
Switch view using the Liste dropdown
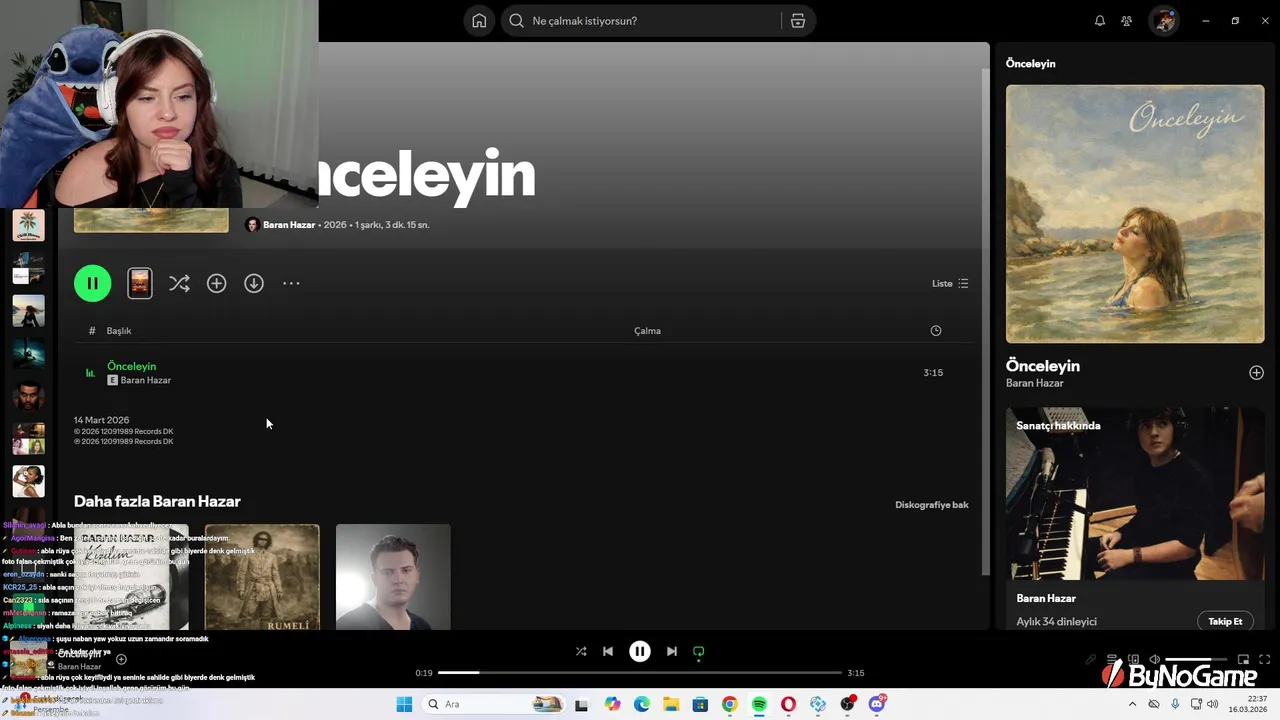(x=950, y=283)
